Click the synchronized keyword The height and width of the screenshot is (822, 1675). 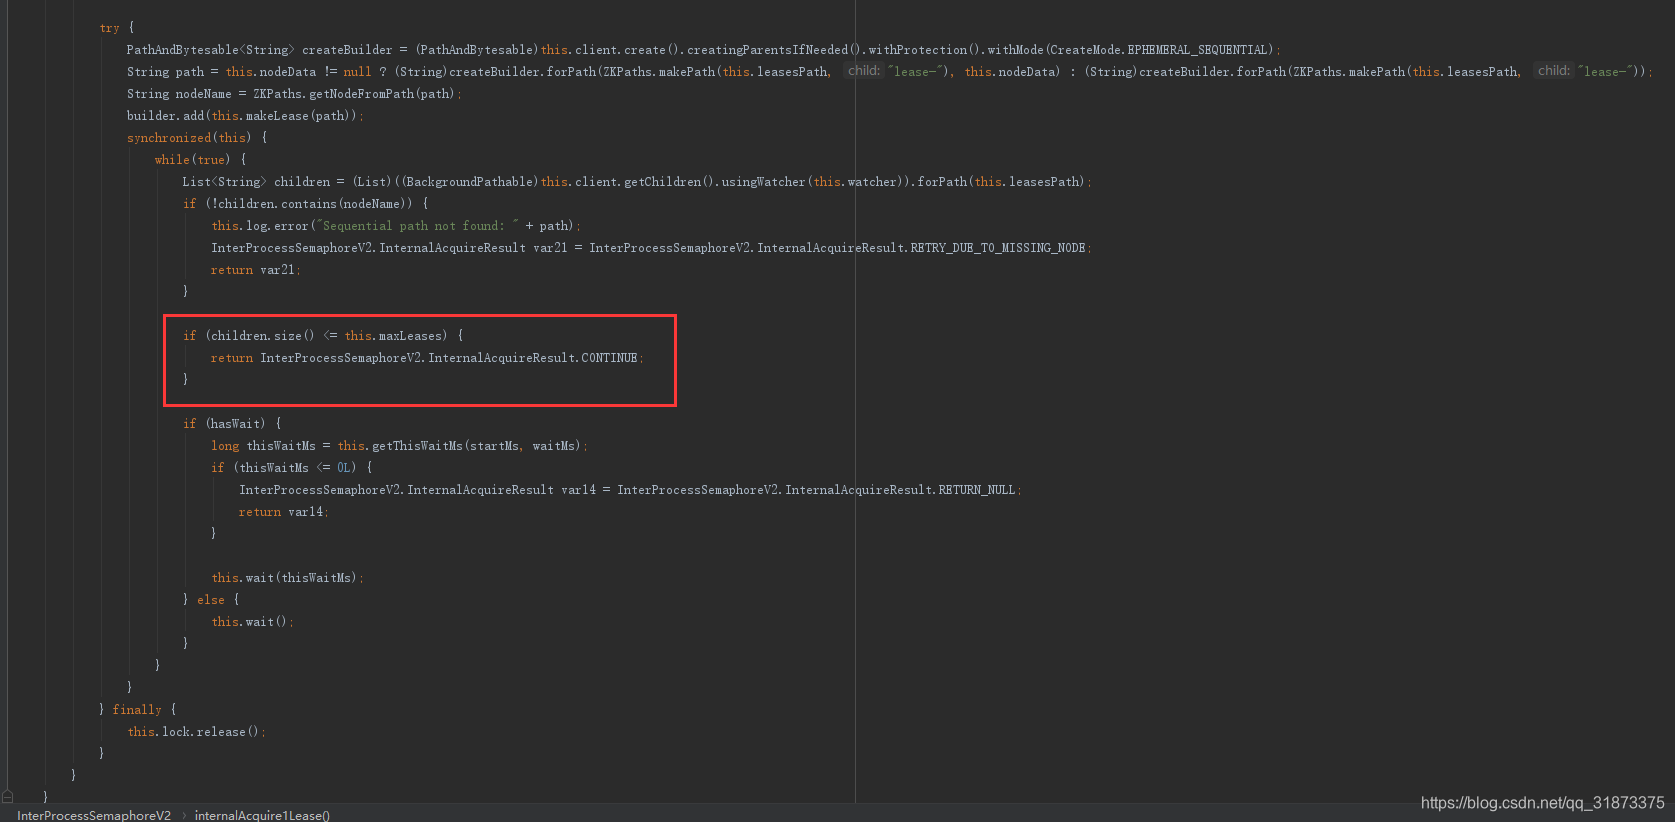tap(169, 138)
